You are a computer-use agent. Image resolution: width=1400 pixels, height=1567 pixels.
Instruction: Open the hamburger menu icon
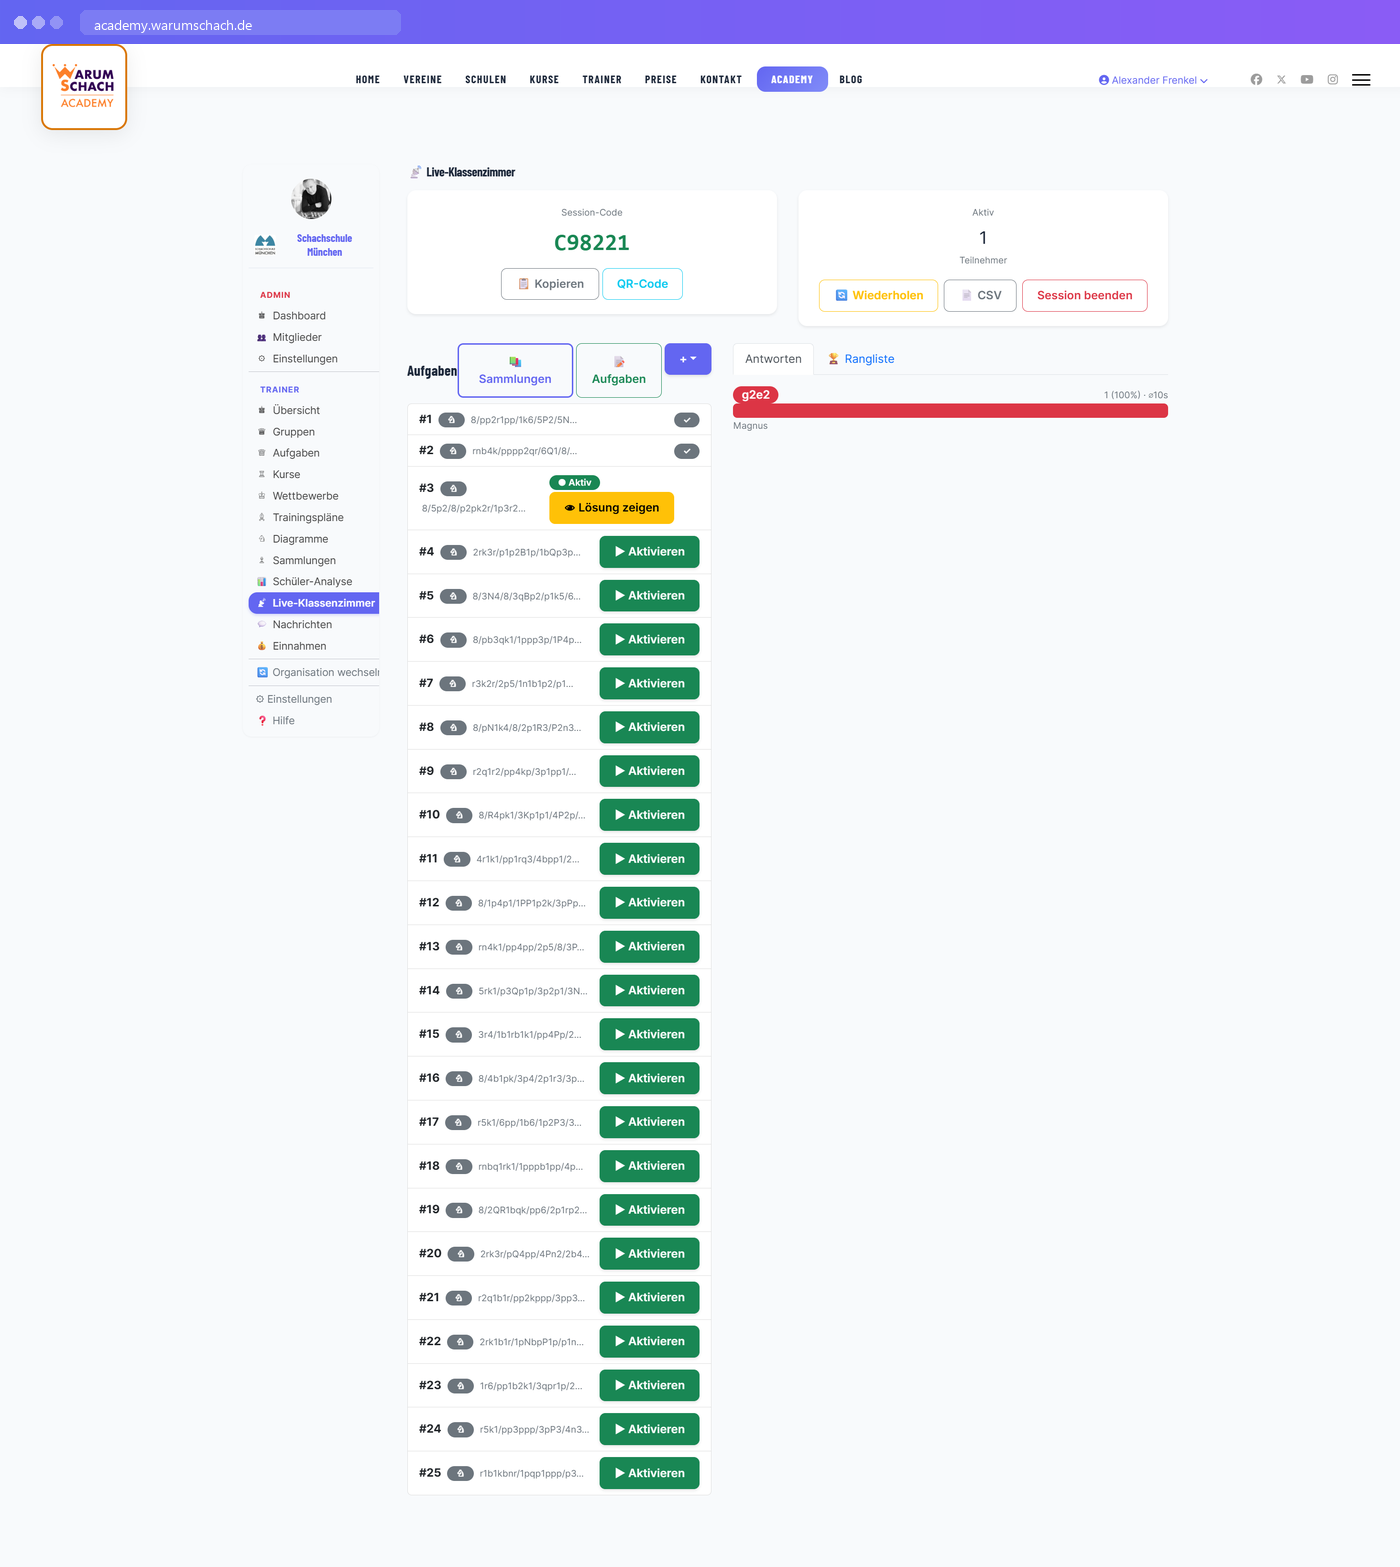pyautogui.click(x=1361, y=80)
